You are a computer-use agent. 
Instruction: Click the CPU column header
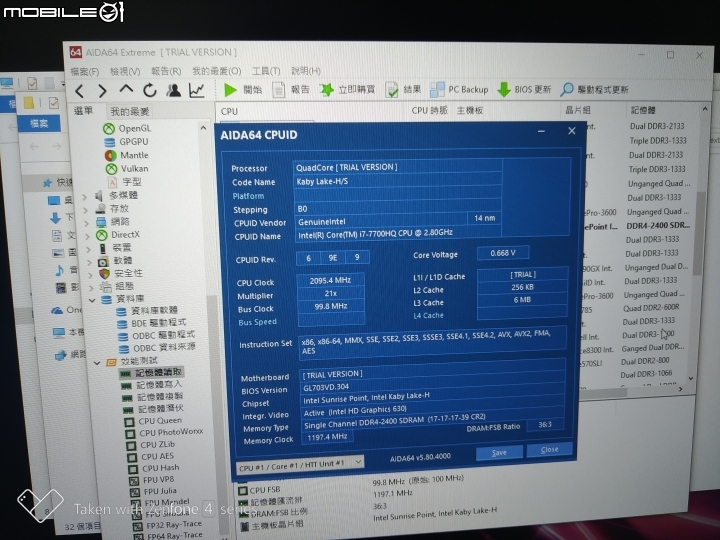[x=229, y=111]
